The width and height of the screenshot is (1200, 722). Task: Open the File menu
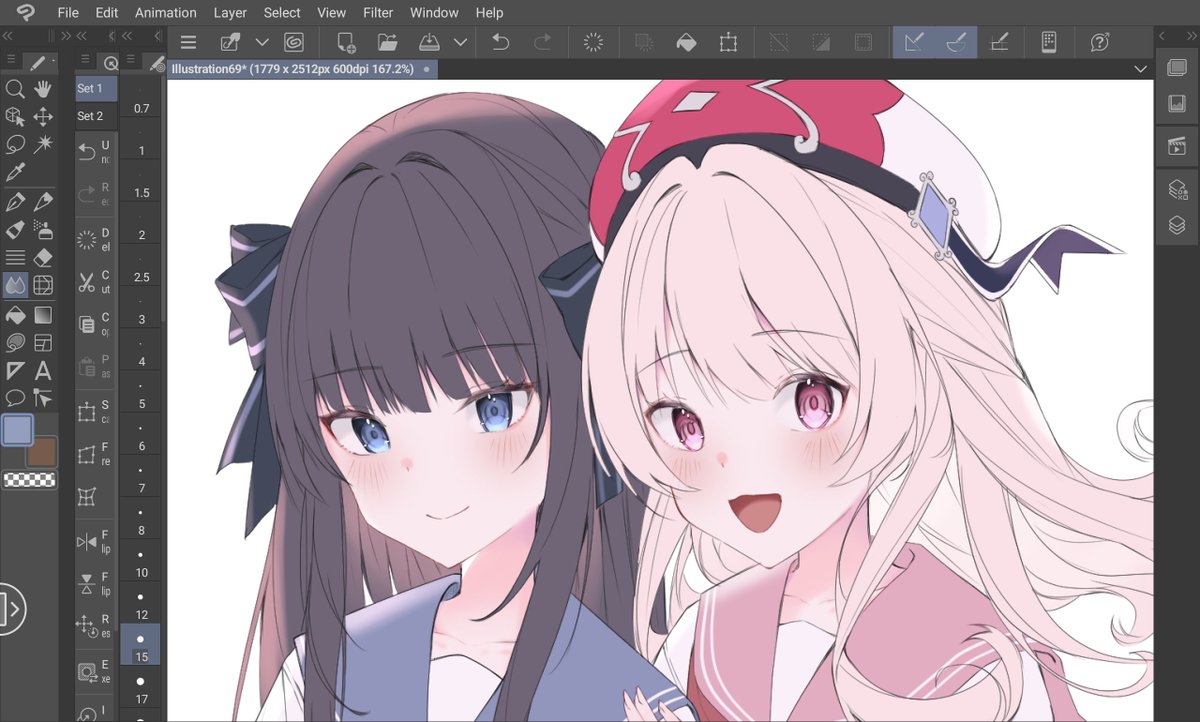click(68, 13)
